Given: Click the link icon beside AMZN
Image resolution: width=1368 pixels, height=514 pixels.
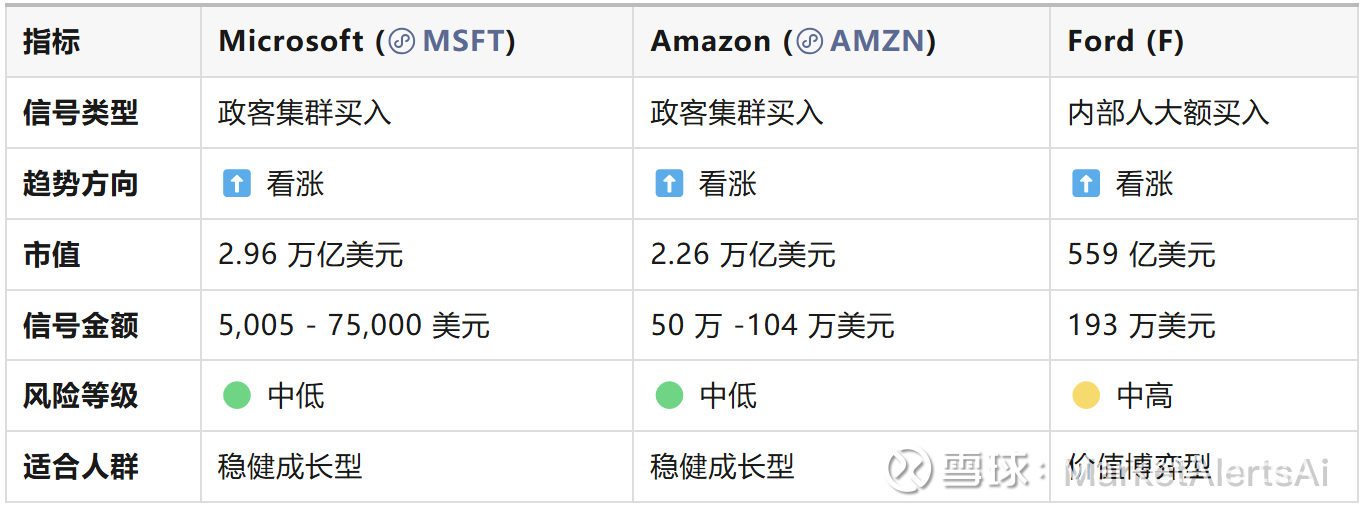Looking at the screenshot, I should pyautogui.click(x=809, y=42).
